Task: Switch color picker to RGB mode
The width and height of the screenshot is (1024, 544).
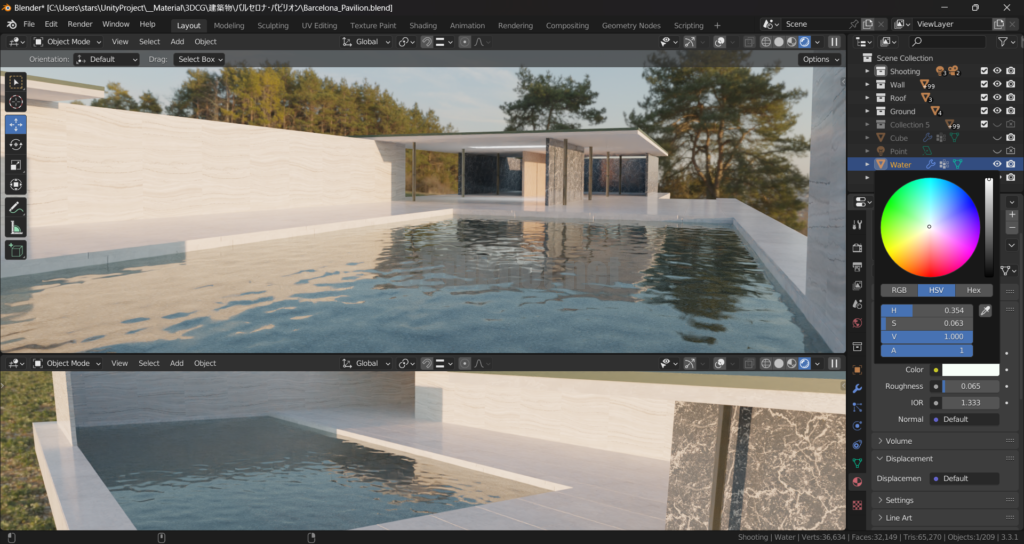Action: [899, 290]
